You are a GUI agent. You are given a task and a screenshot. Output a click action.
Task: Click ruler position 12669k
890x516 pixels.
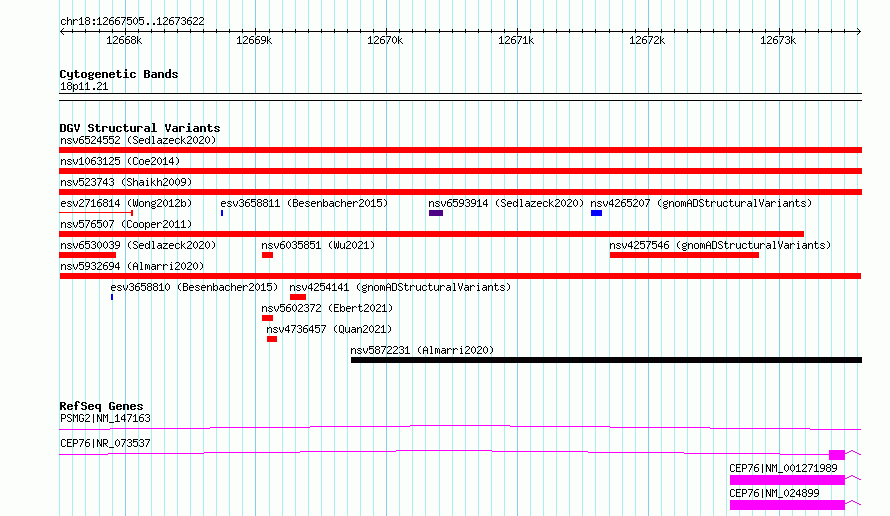click(x=254, y=40)
